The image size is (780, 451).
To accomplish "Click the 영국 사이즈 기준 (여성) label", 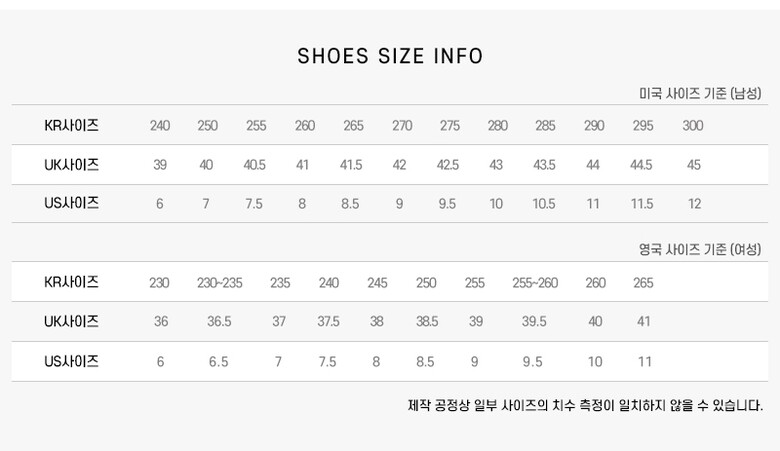I will pos(700,249).
